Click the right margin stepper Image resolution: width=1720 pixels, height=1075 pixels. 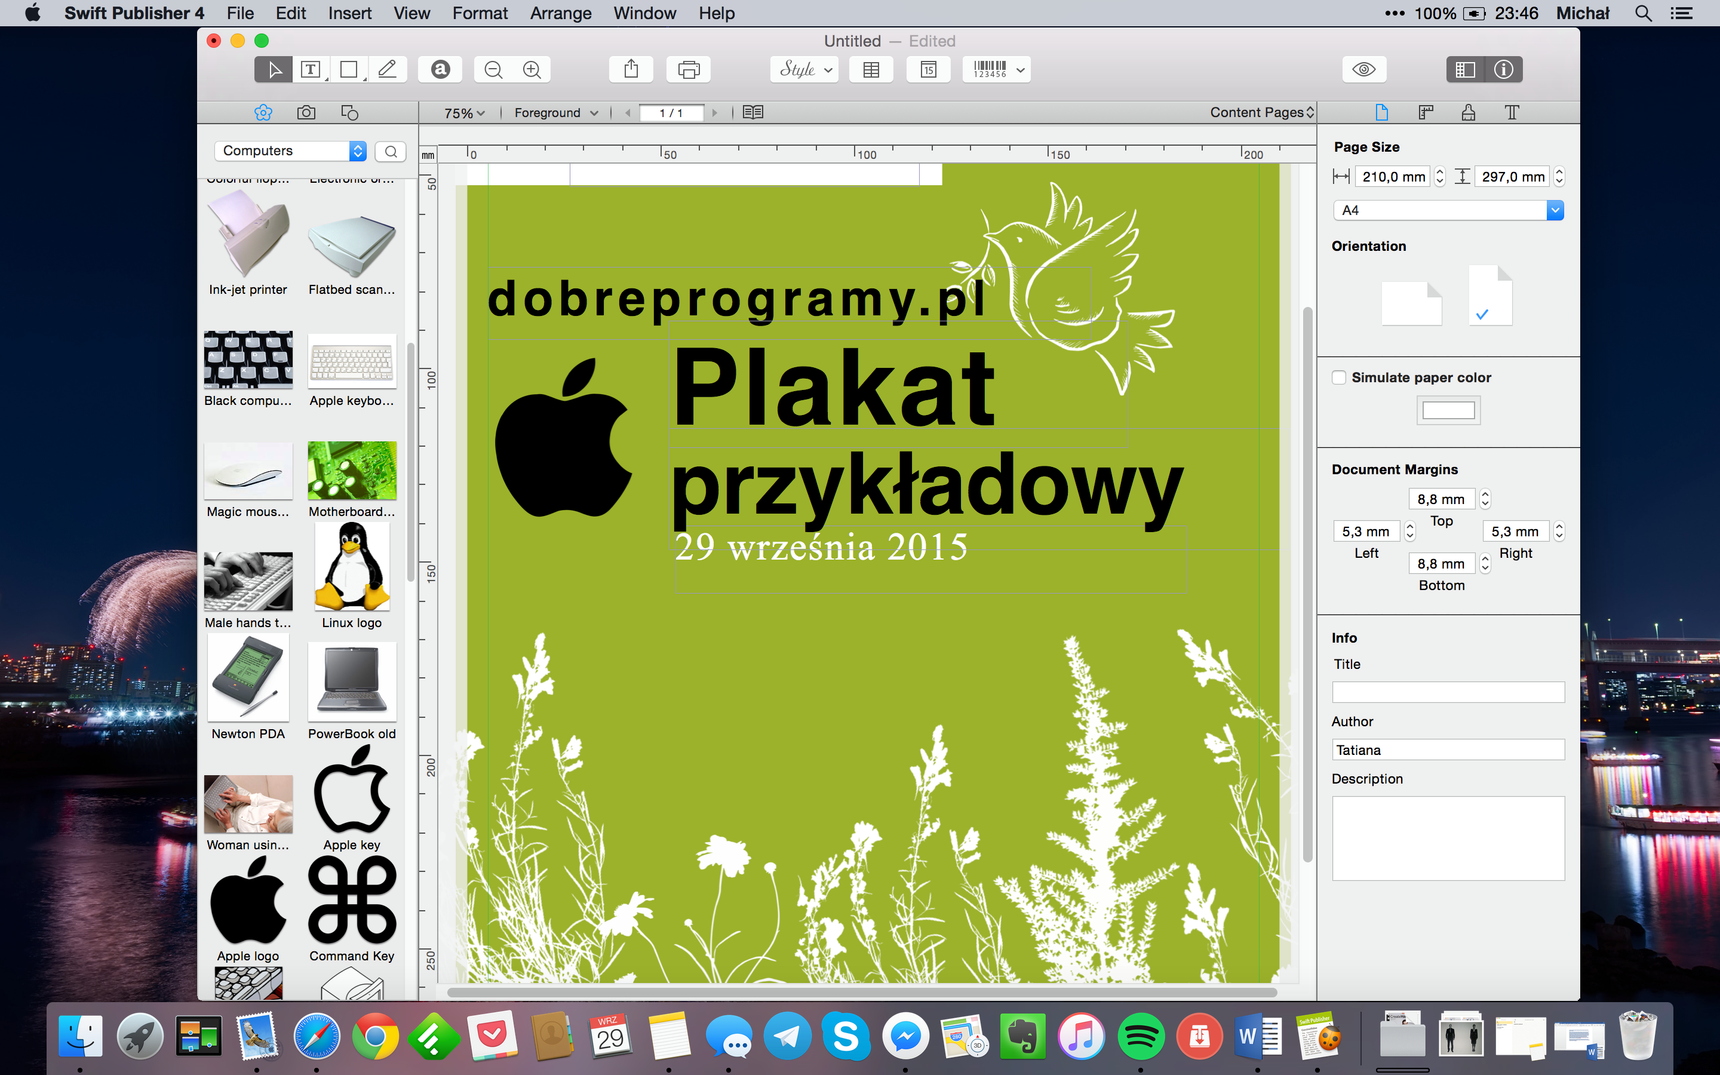[x=1559, y=531]
